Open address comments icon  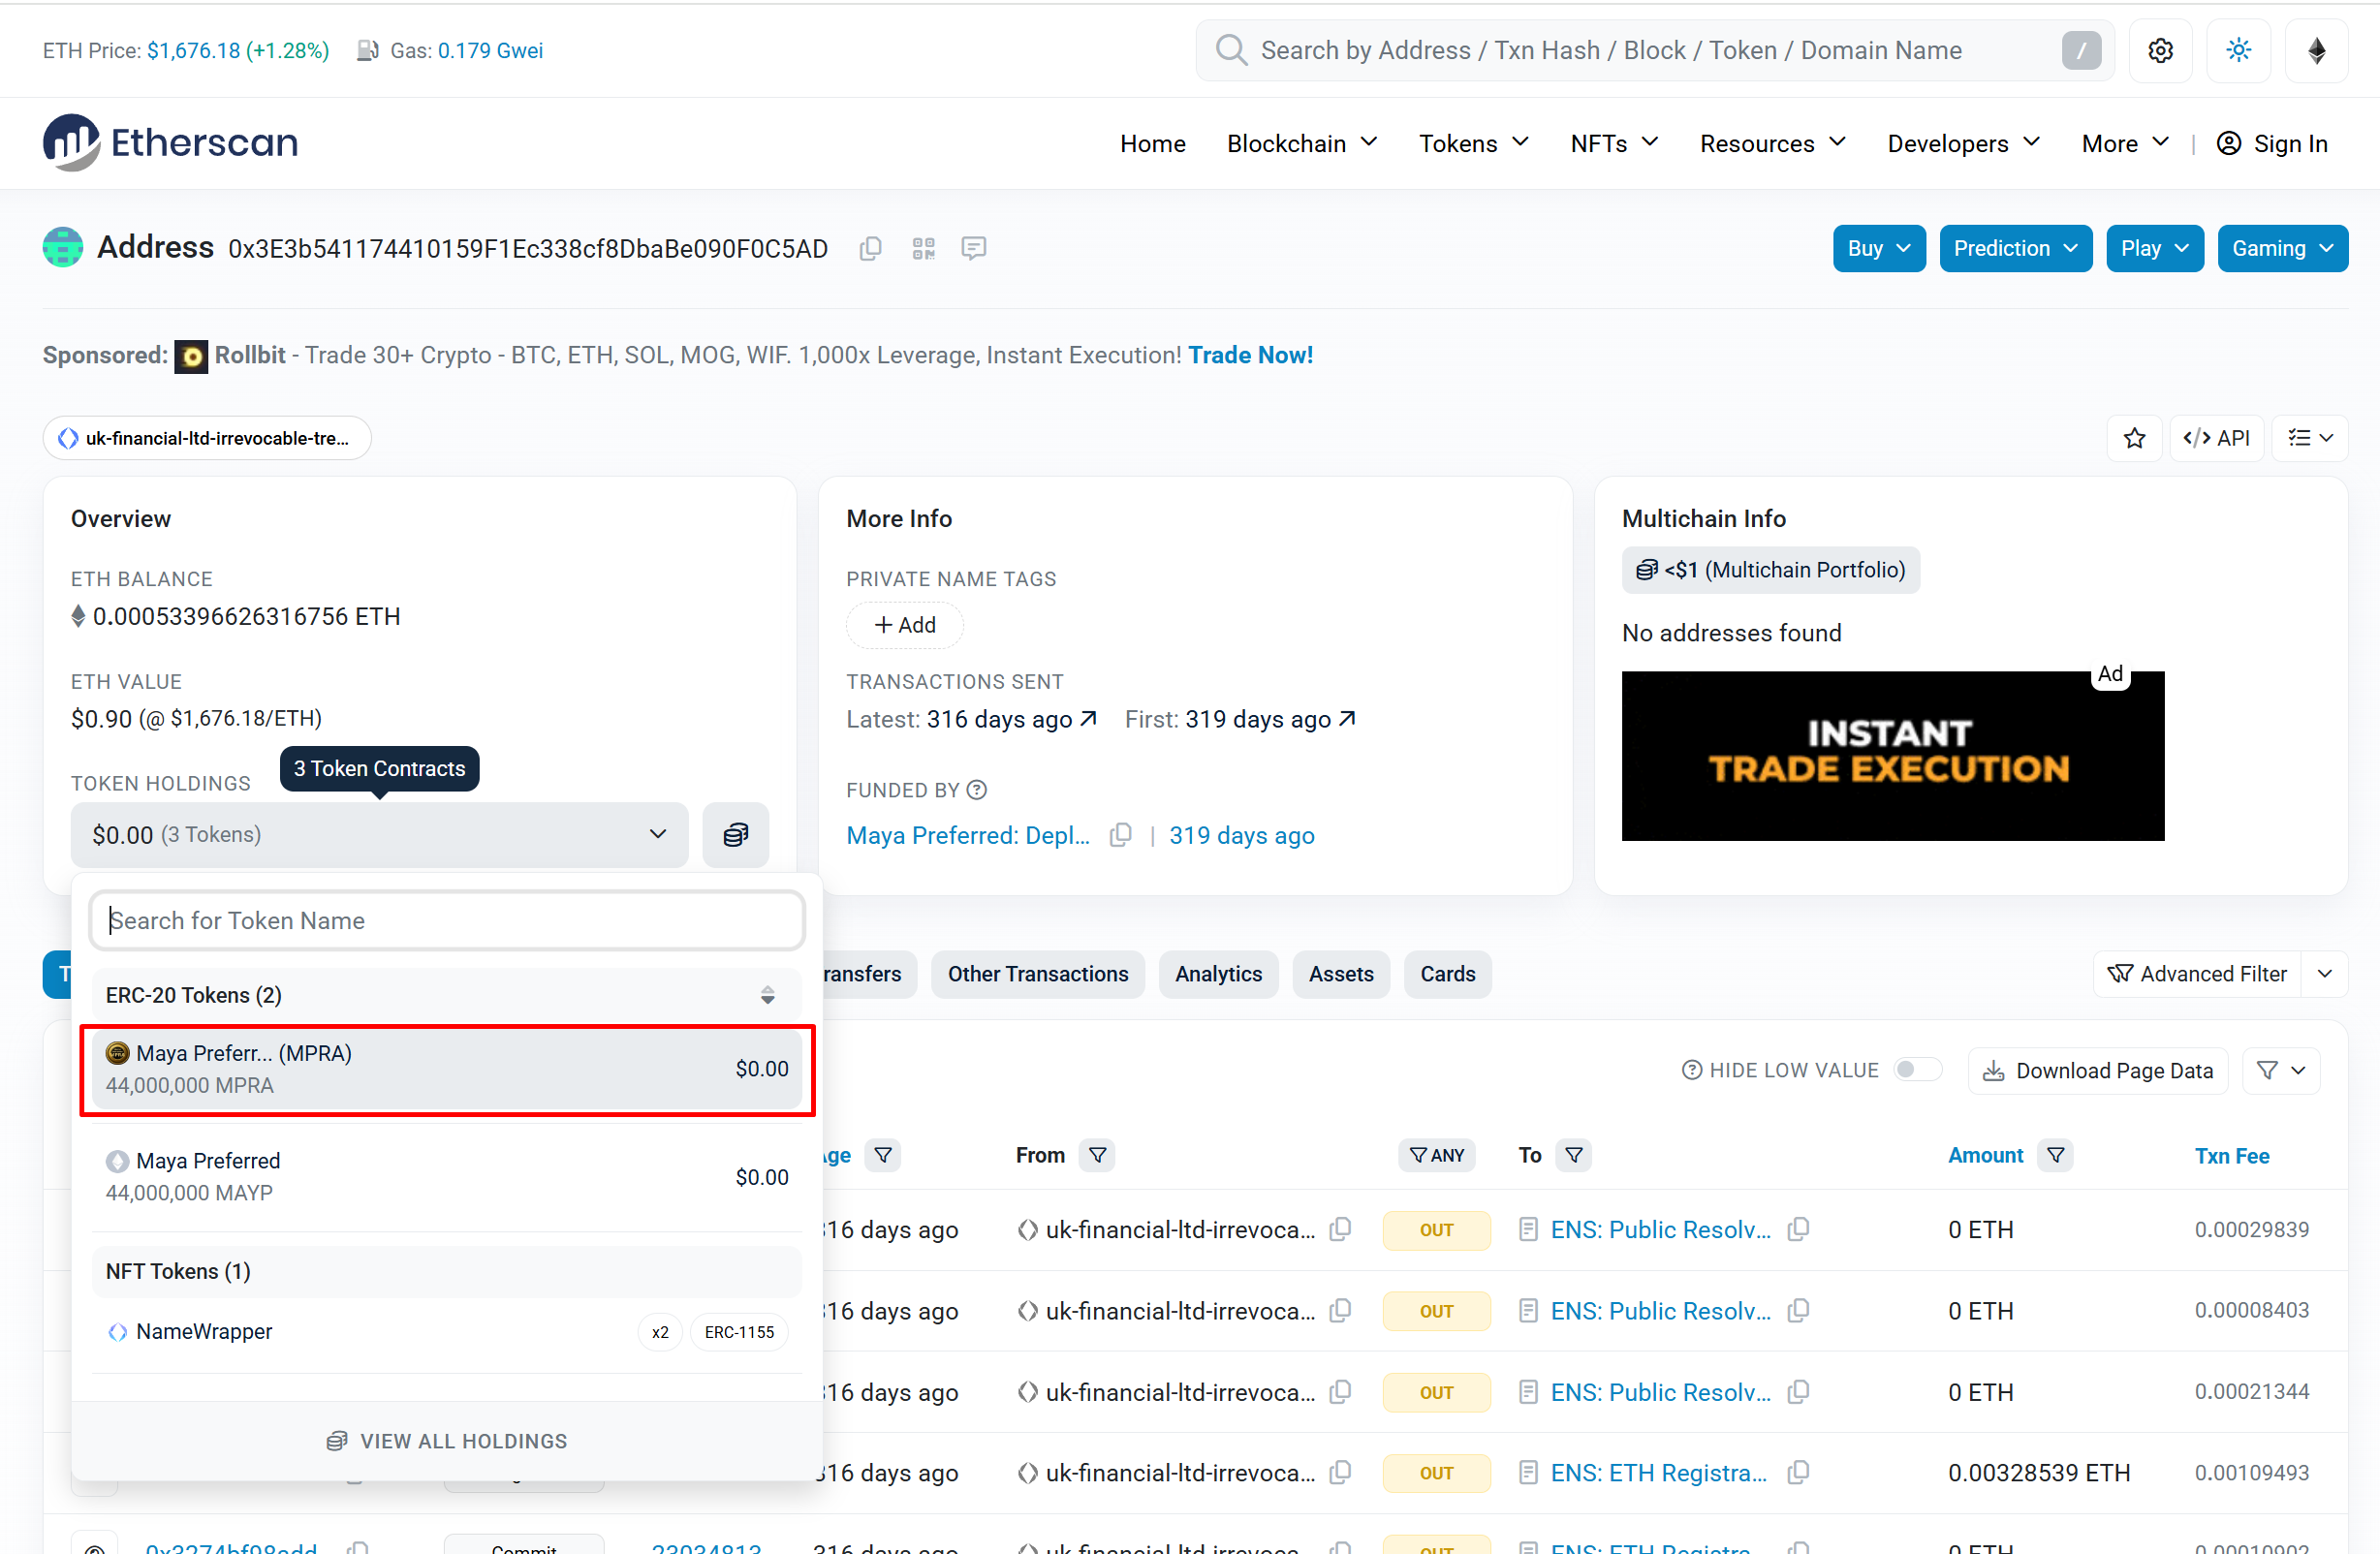(973, 248)
